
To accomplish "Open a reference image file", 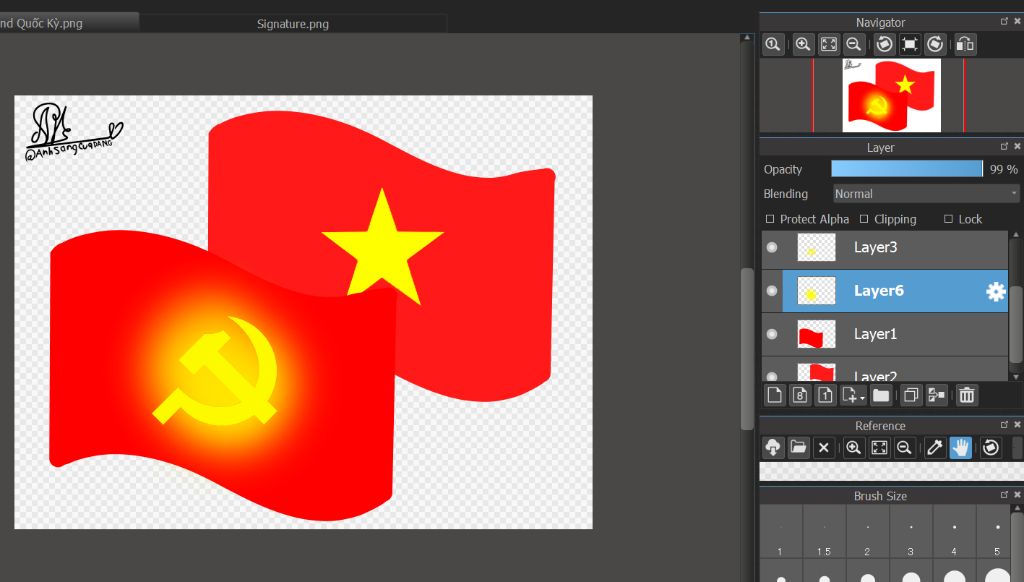I will (799, 447).
